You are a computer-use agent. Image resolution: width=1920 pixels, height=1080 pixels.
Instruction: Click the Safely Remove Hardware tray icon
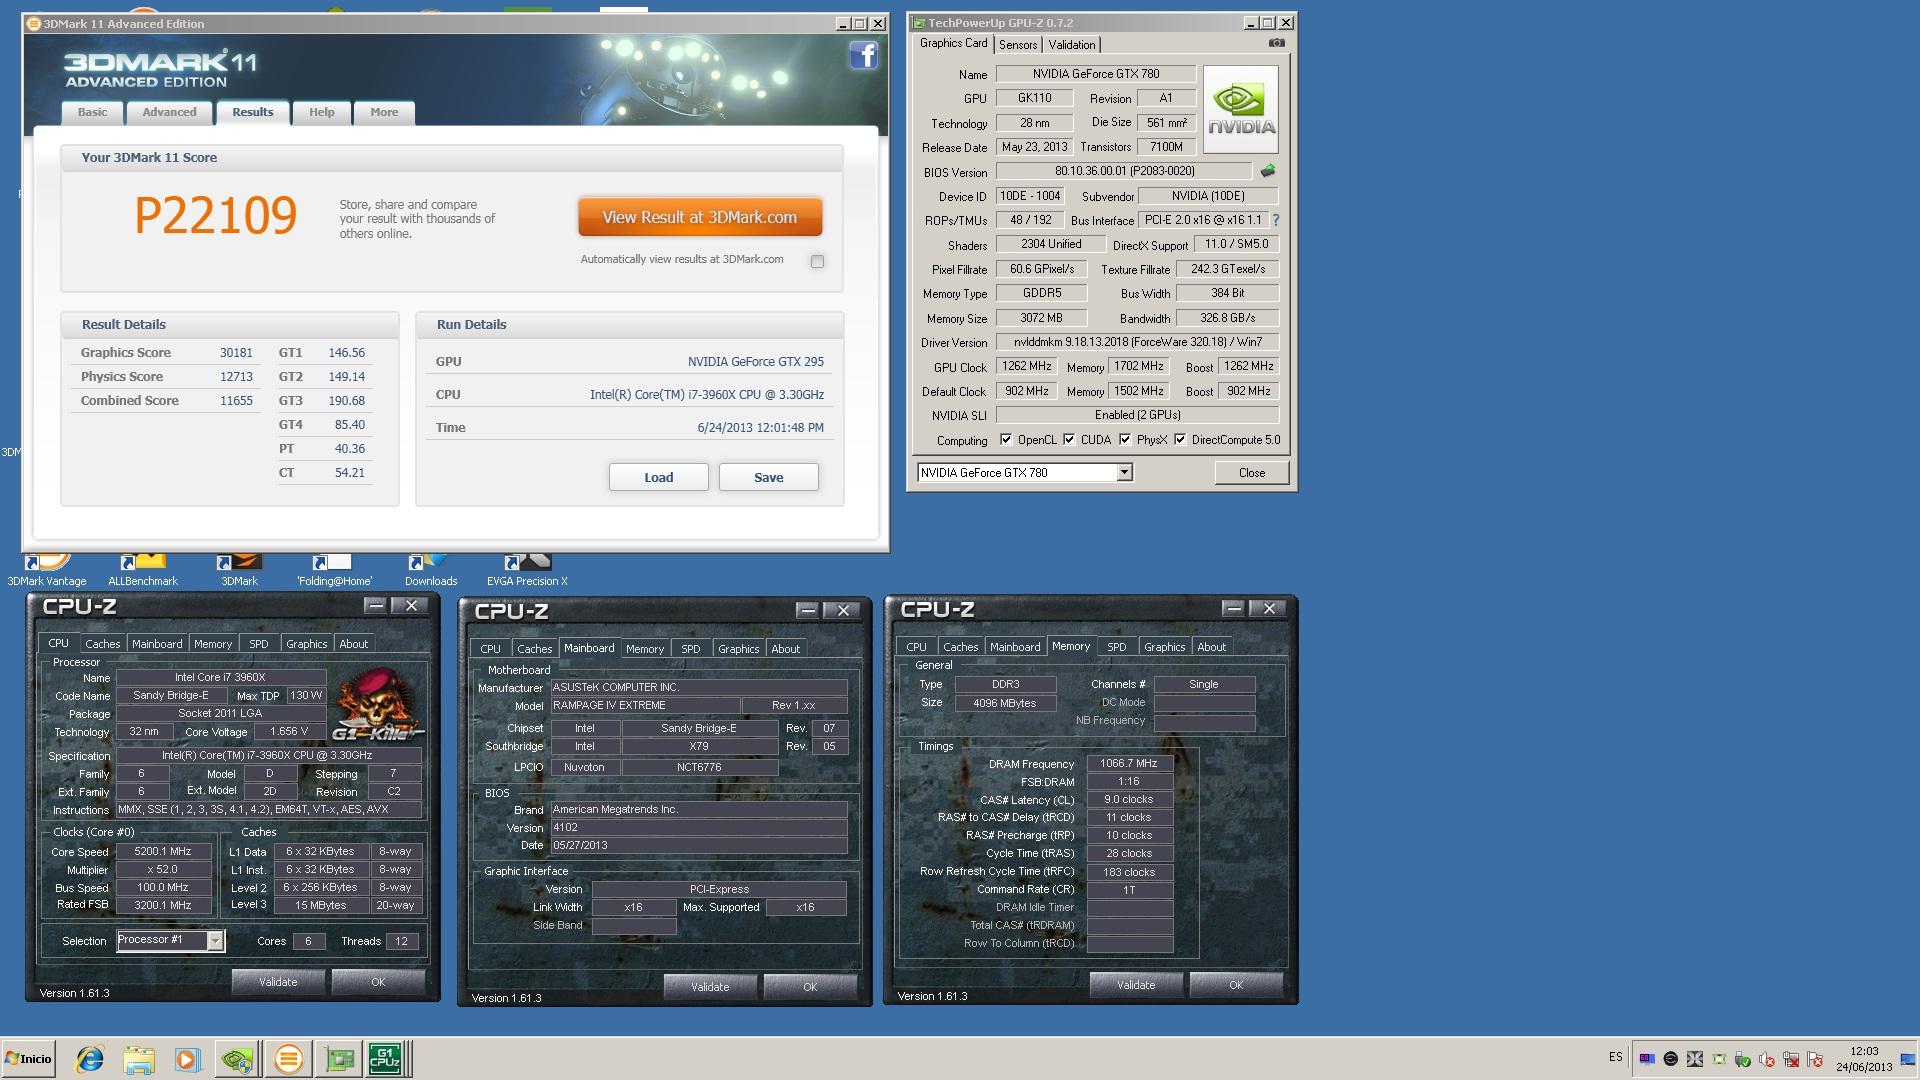(x=1742, y=1059)
